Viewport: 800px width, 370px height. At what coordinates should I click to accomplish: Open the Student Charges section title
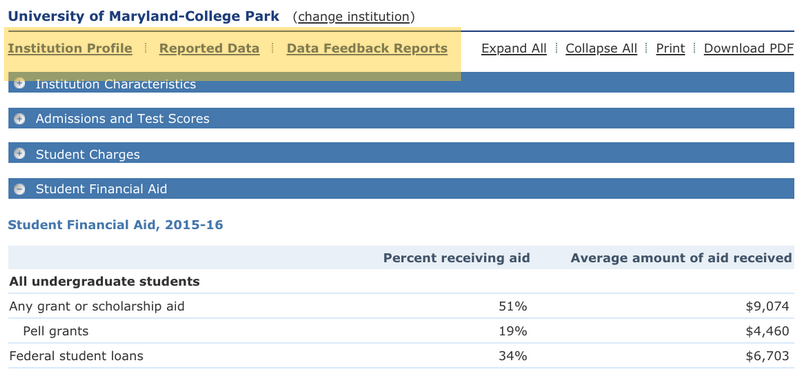pos(88,154)
